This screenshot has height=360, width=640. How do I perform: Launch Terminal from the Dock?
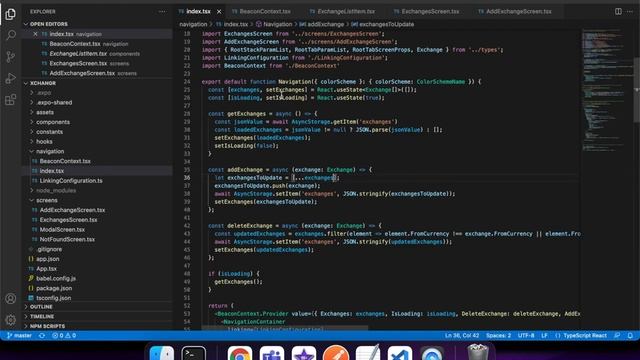(x=193, y=353)
